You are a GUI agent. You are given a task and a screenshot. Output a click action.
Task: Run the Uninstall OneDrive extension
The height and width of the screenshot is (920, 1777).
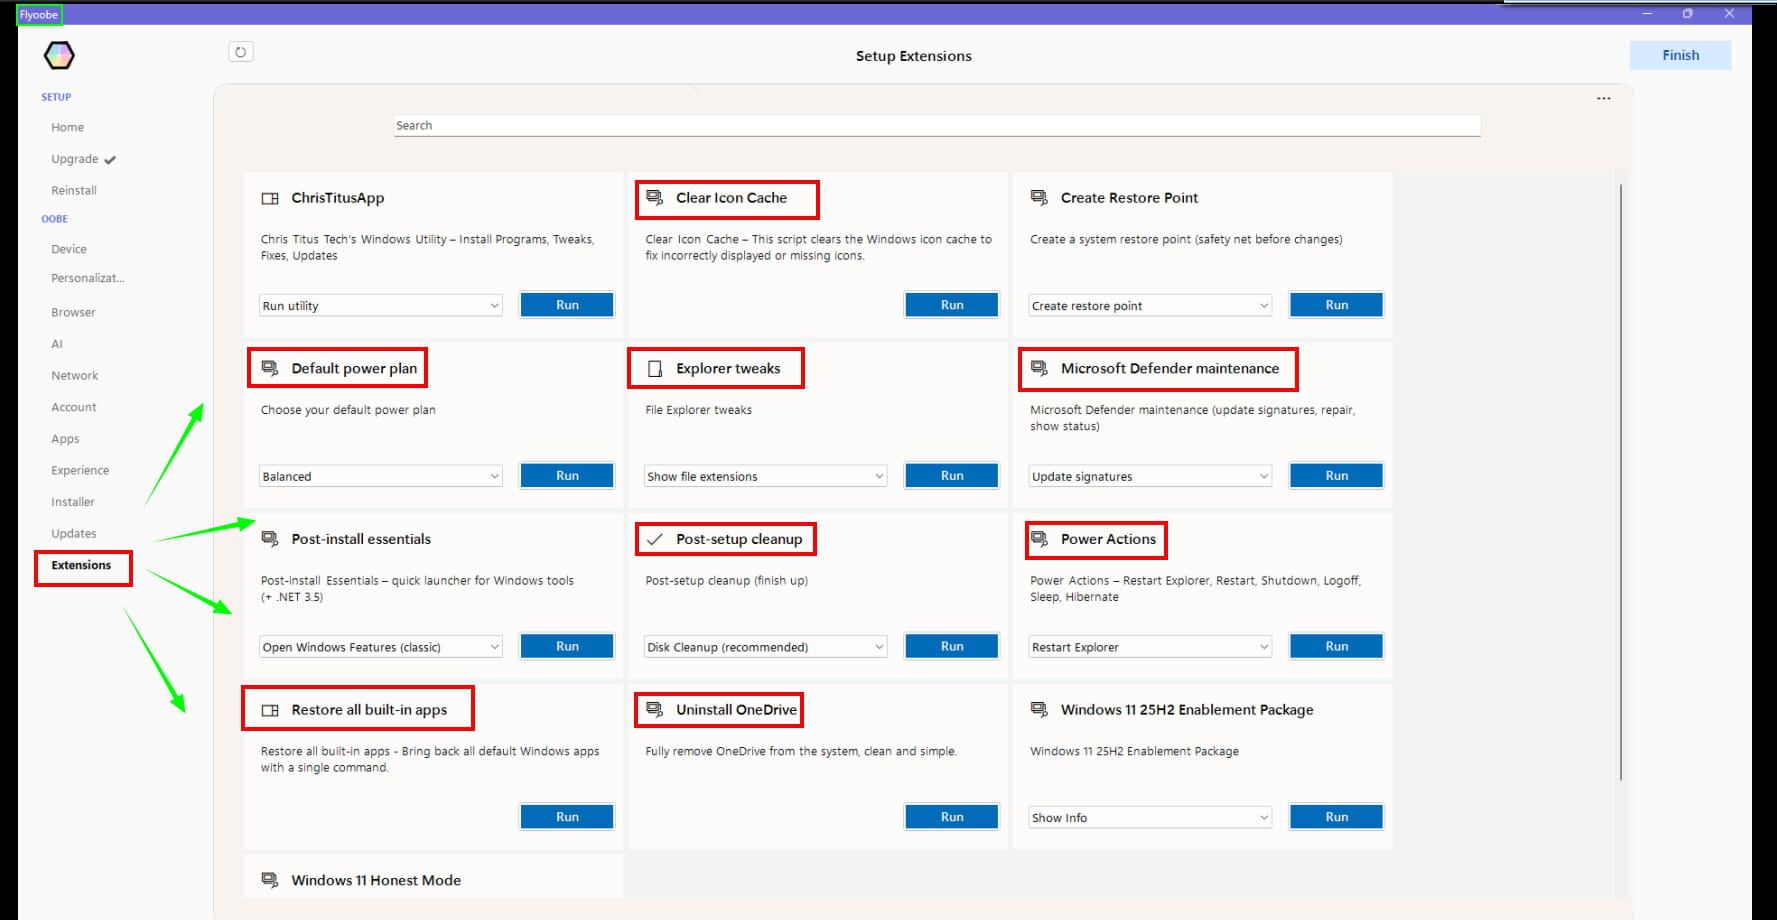tap(951, 817)
